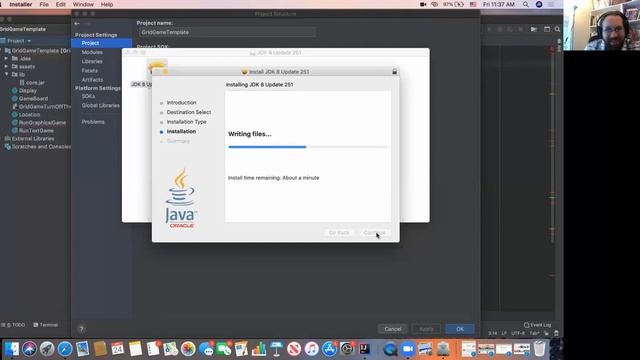Click the menu bar clock Fri 11:37 AM

pos(499,4)
